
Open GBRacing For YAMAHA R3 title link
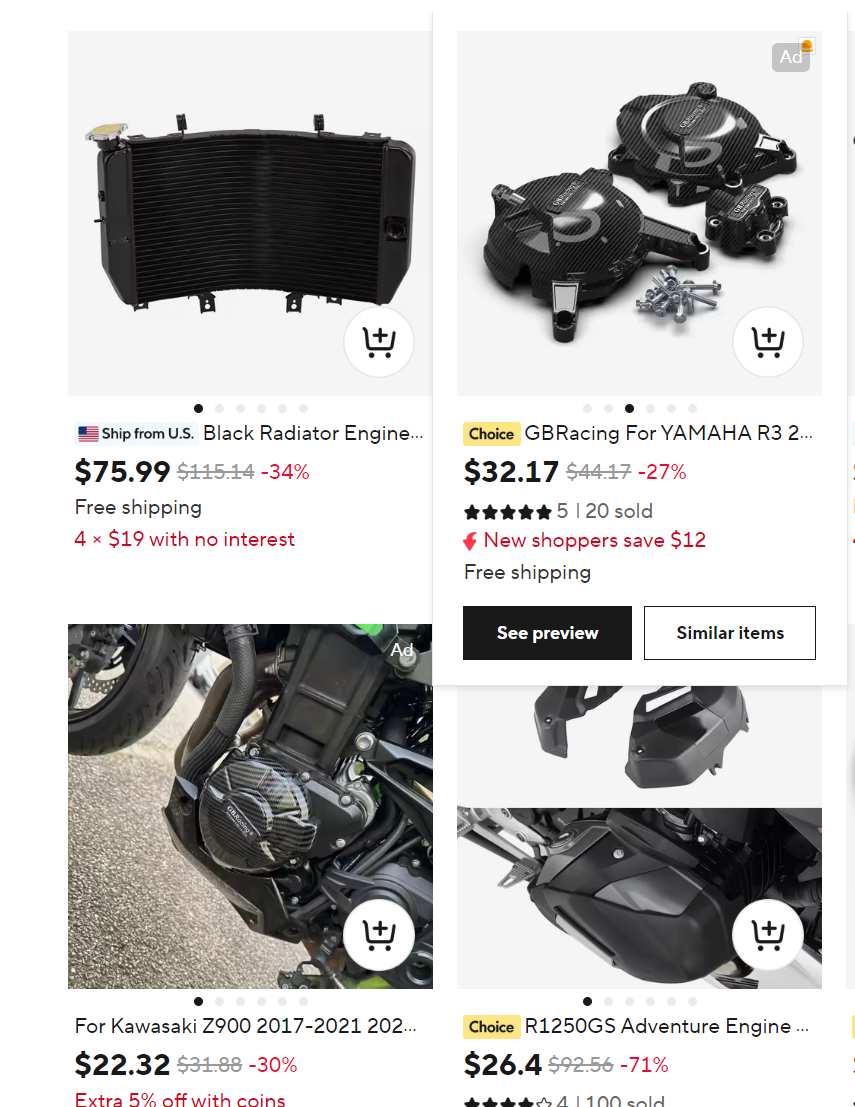click(668, 433)
